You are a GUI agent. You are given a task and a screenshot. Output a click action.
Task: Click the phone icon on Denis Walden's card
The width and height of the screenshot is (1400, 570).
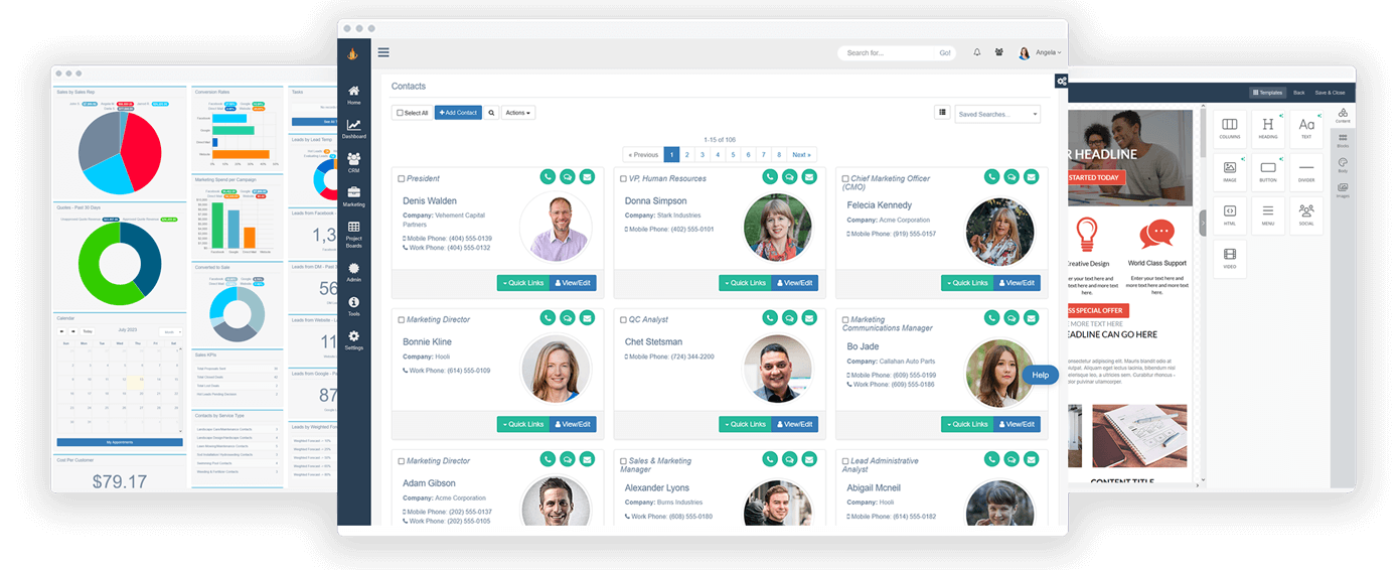[547, 177]
